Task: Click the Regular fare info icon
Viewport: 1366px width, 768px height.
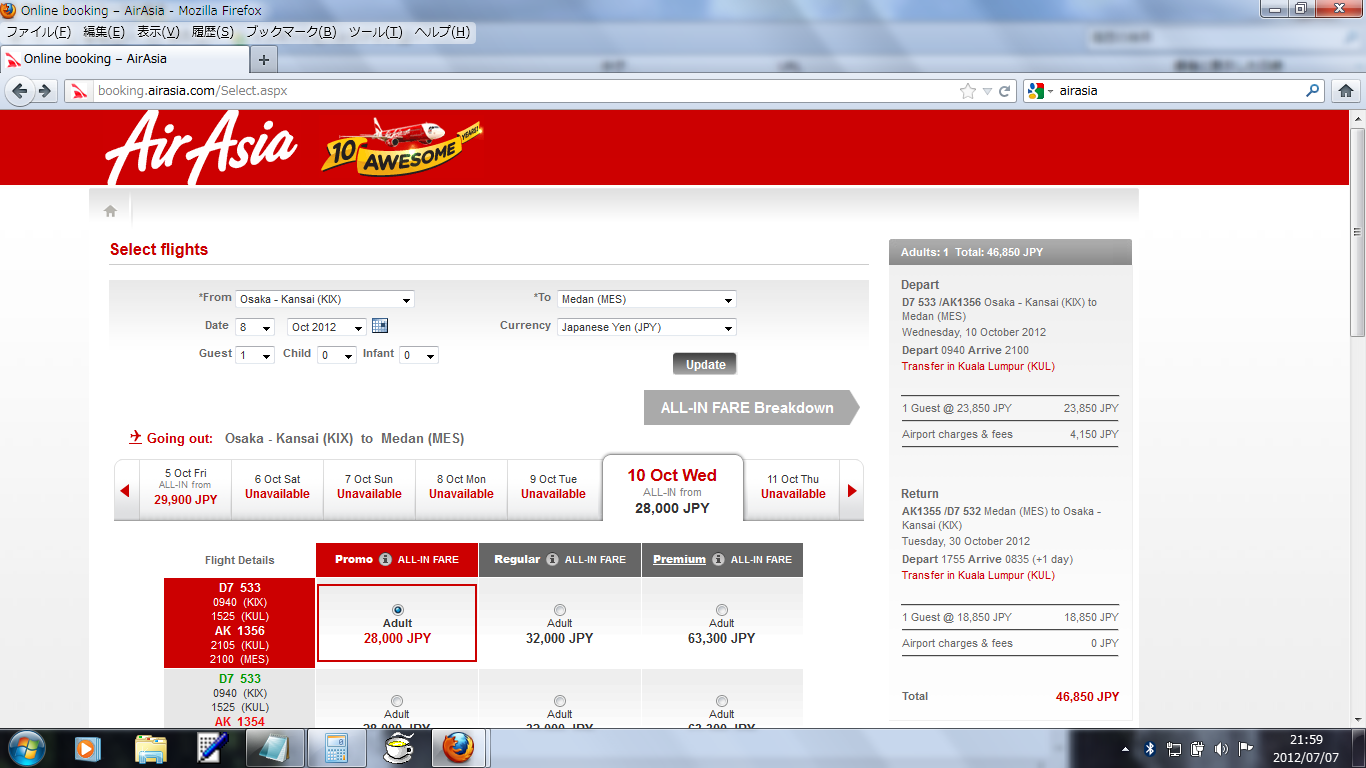Action: tap(552, 560)
